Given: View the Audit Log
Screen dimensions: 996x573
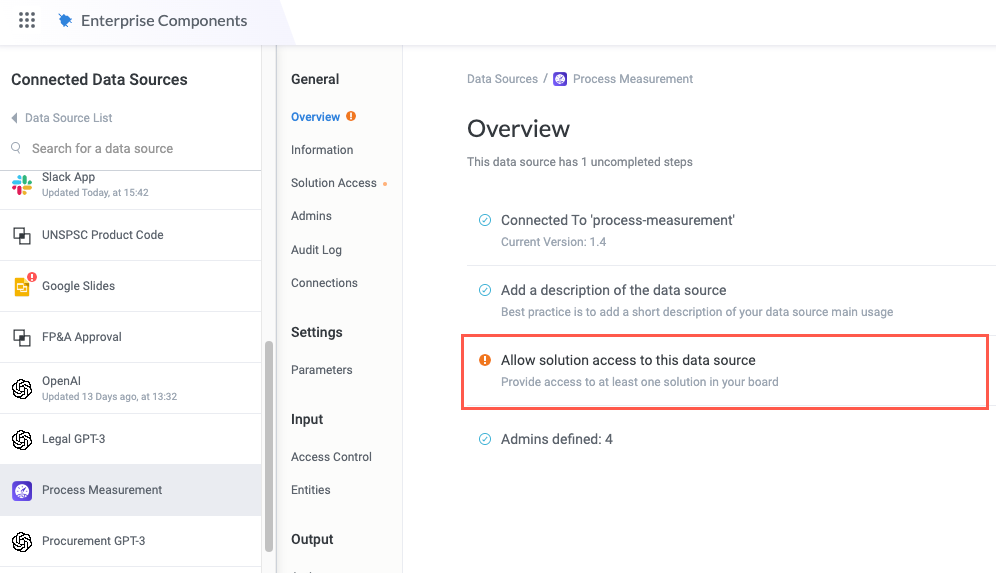Looking at the screenshot, I should pyautogui.click(x=316, y=250).
